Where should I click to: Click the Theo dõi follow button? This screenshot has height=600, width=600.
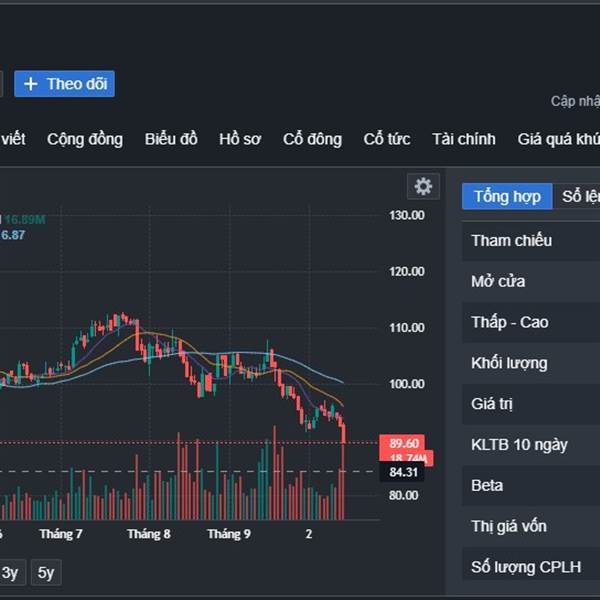[x=65, y=84]
